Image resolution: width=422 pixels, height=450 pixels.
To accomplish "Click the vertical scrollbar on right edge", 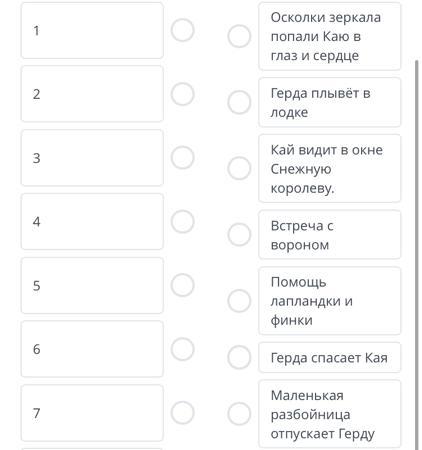I will [x=416, y=255].
